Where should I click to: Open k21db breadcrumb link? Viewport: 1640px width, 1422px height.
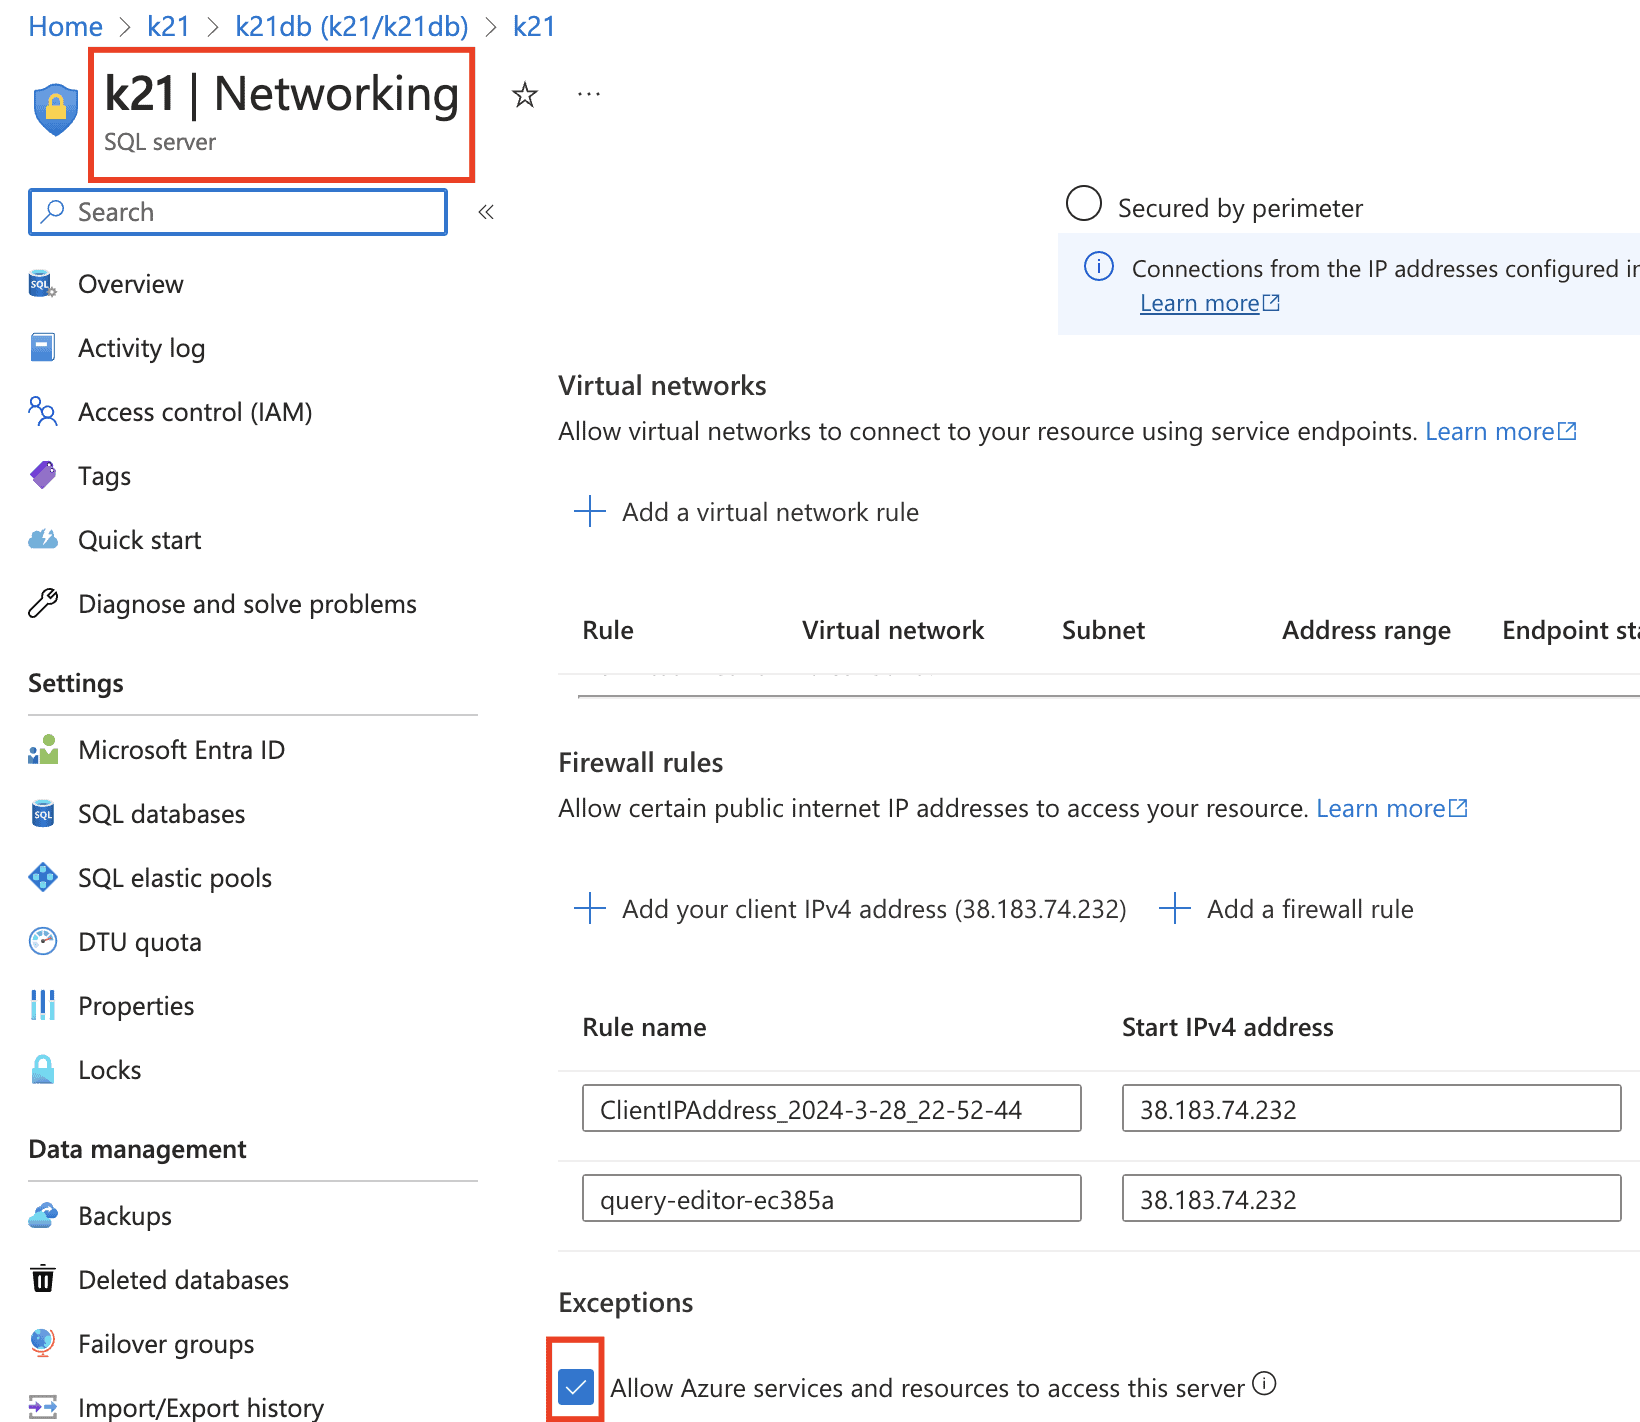click(351, 26)
